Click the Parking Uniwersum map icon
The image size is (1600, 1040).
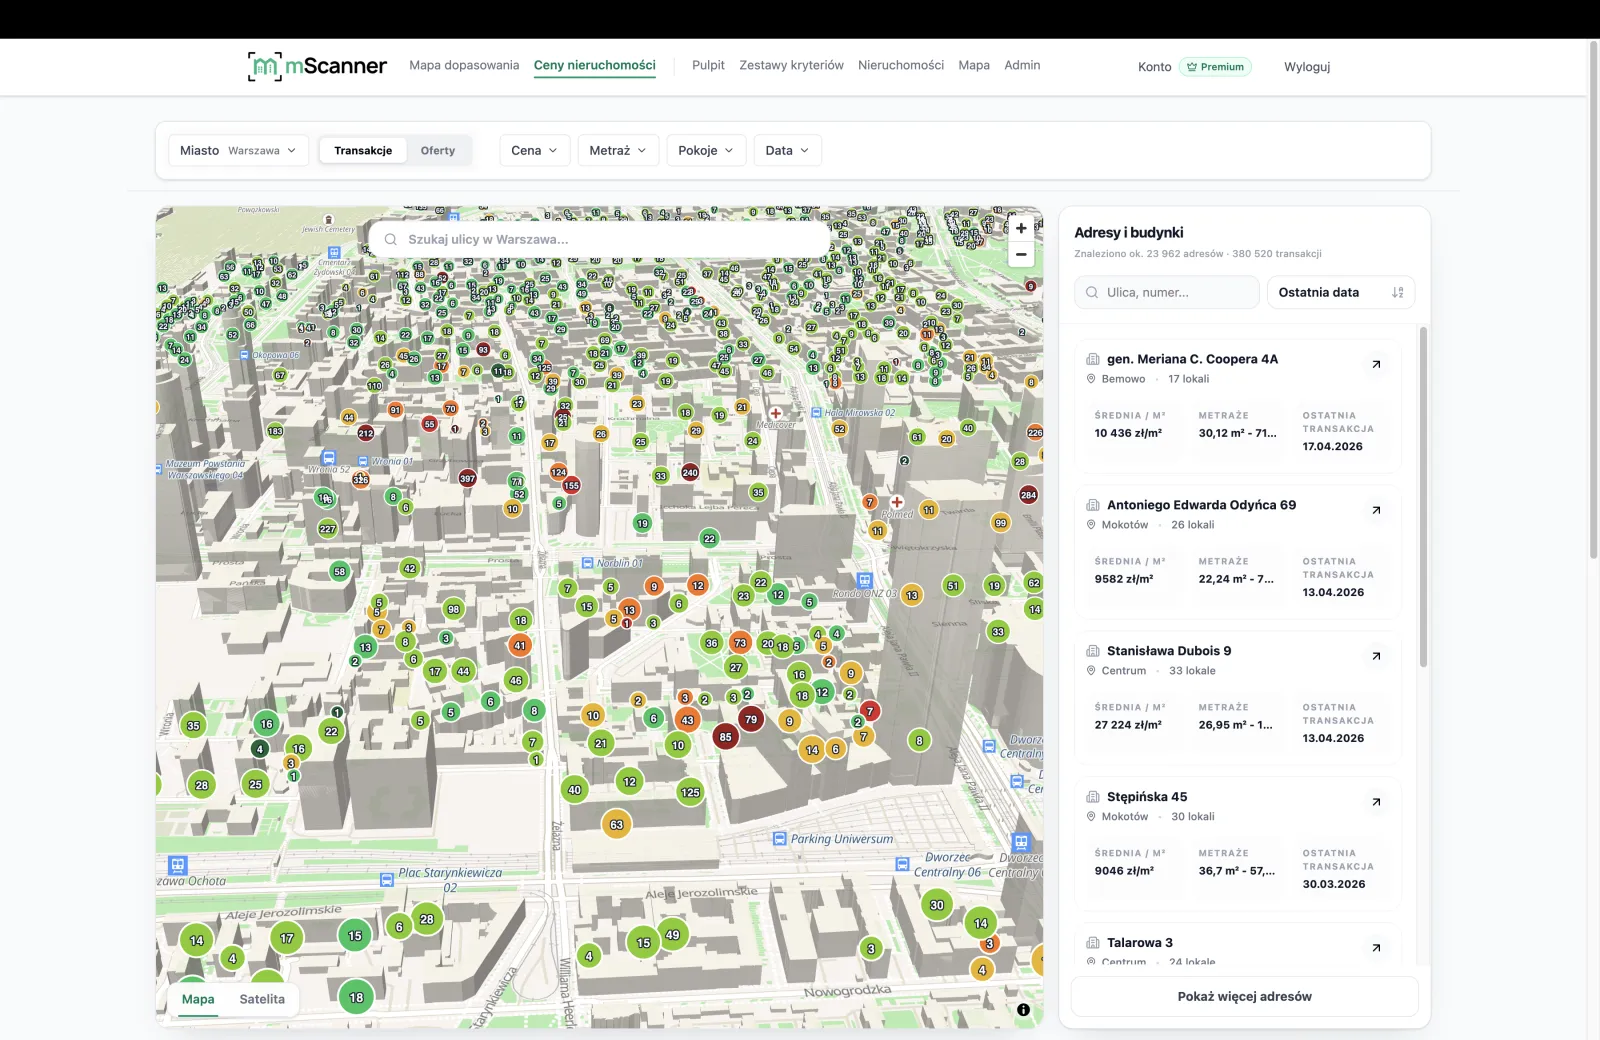tap(779, 839)
